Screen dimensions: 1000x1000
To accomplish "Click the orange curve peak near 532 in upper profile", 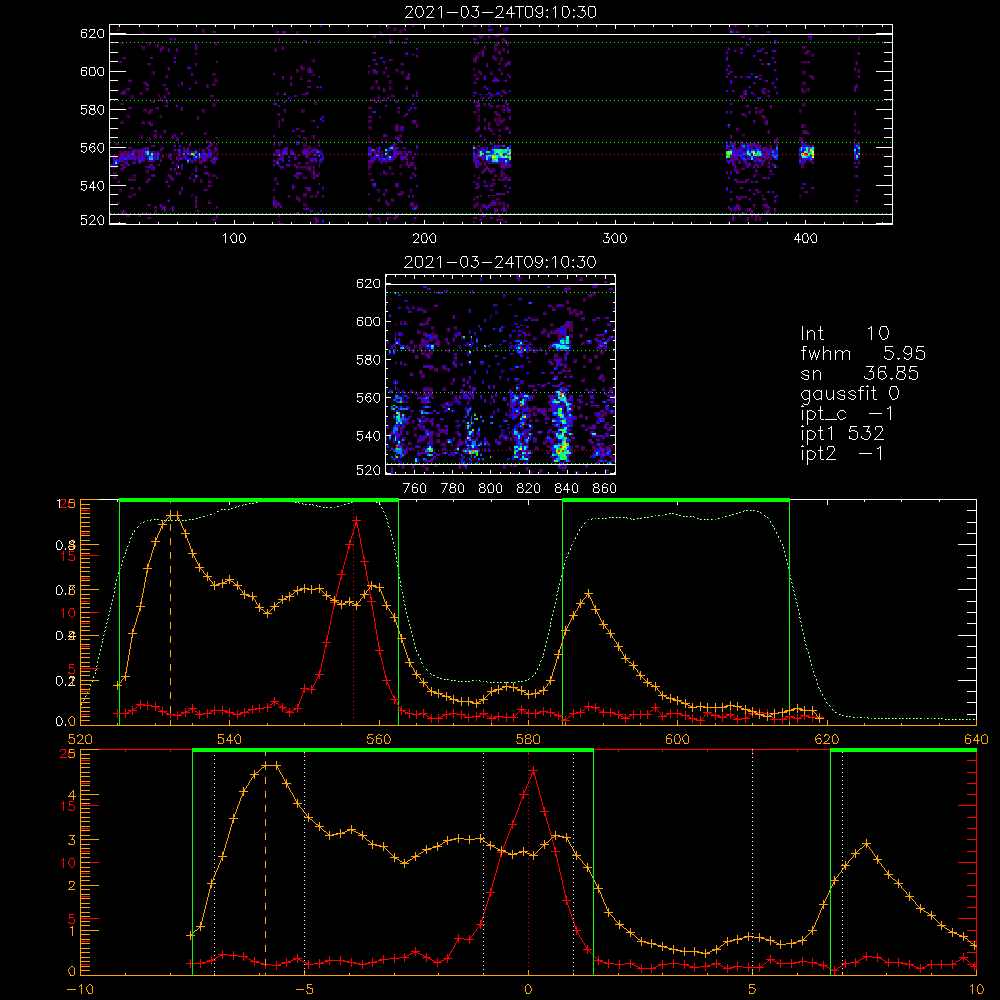I will point(174,515).
